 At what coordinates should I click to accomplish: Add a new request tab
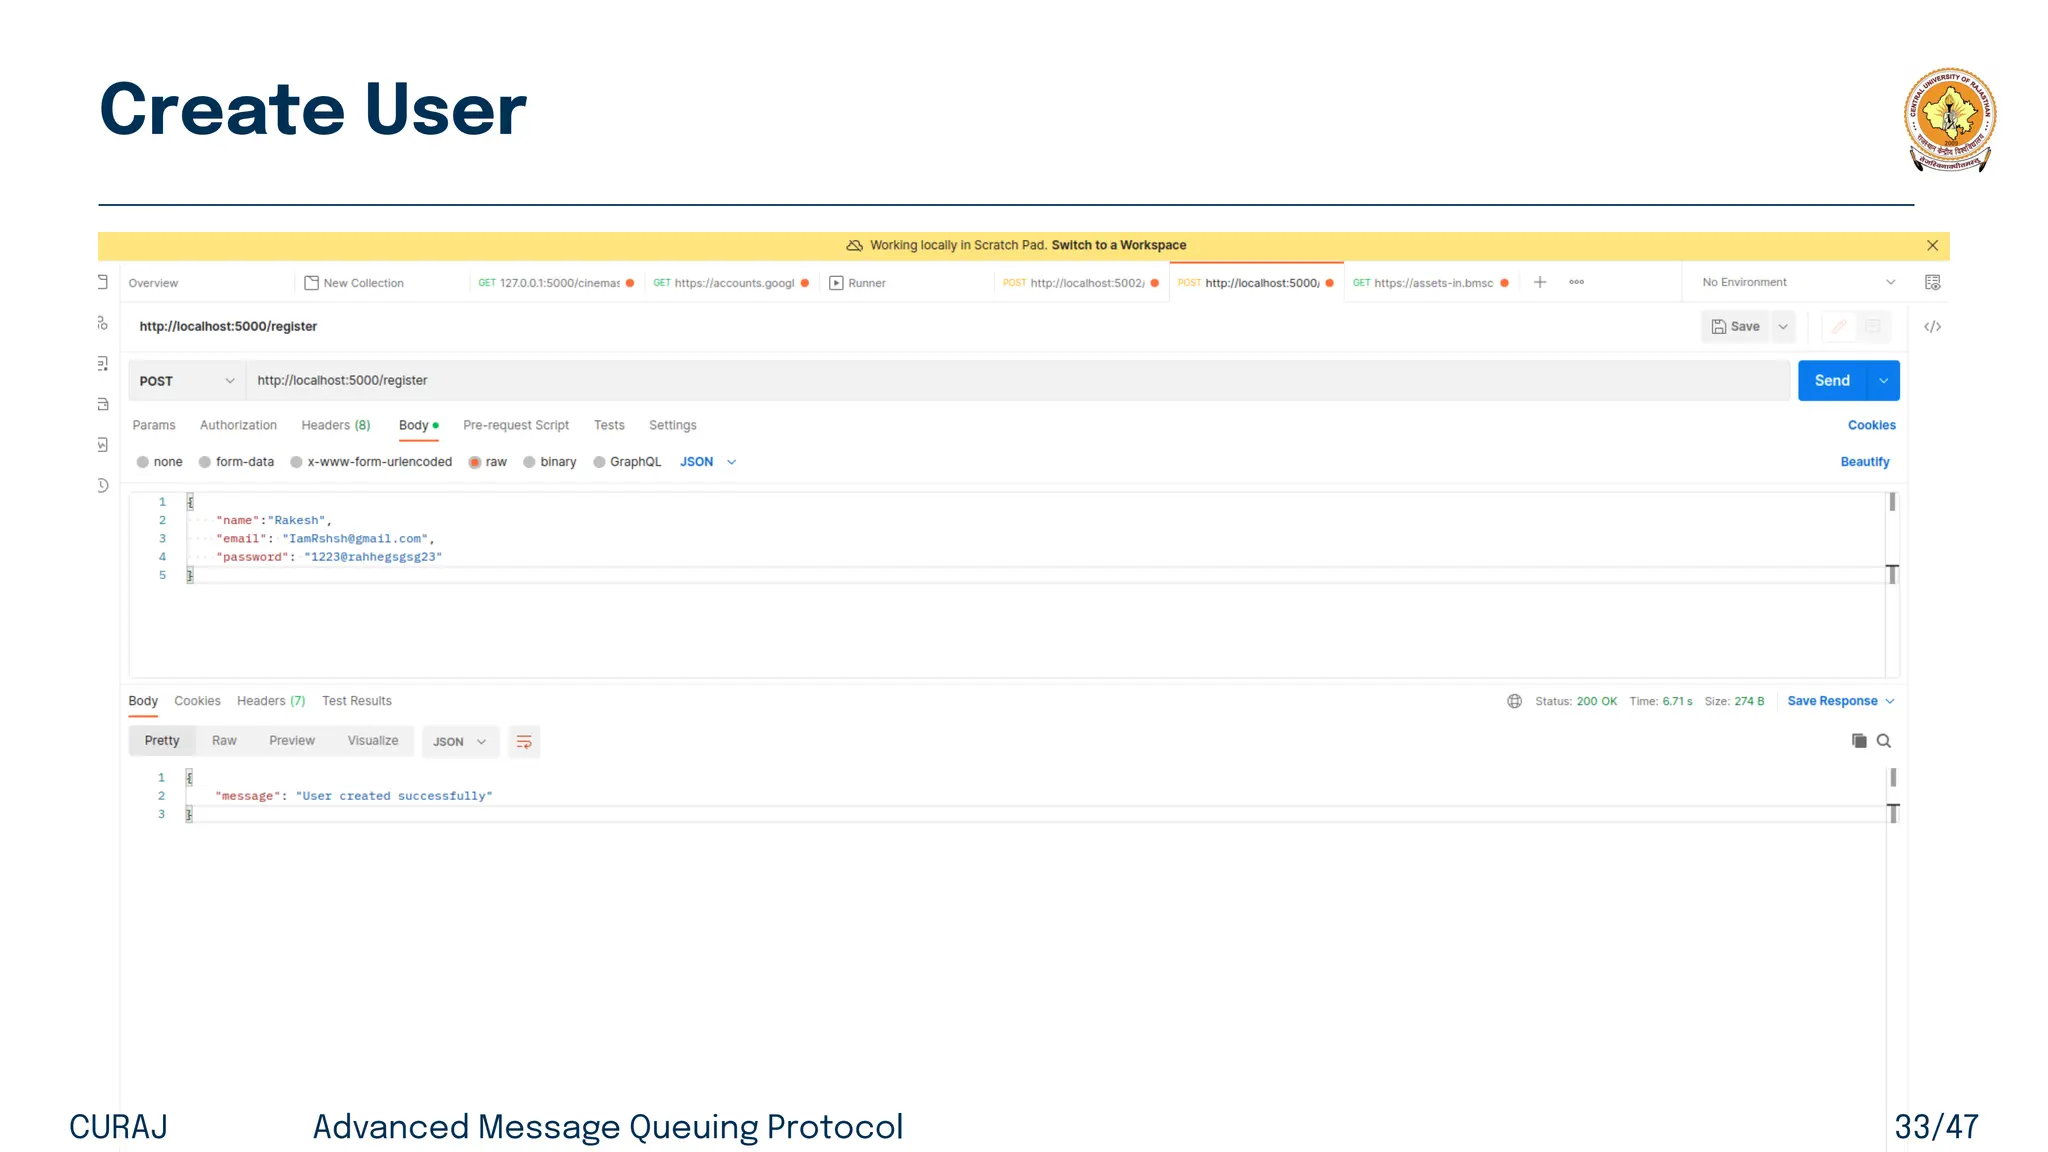click(1540, 282)
